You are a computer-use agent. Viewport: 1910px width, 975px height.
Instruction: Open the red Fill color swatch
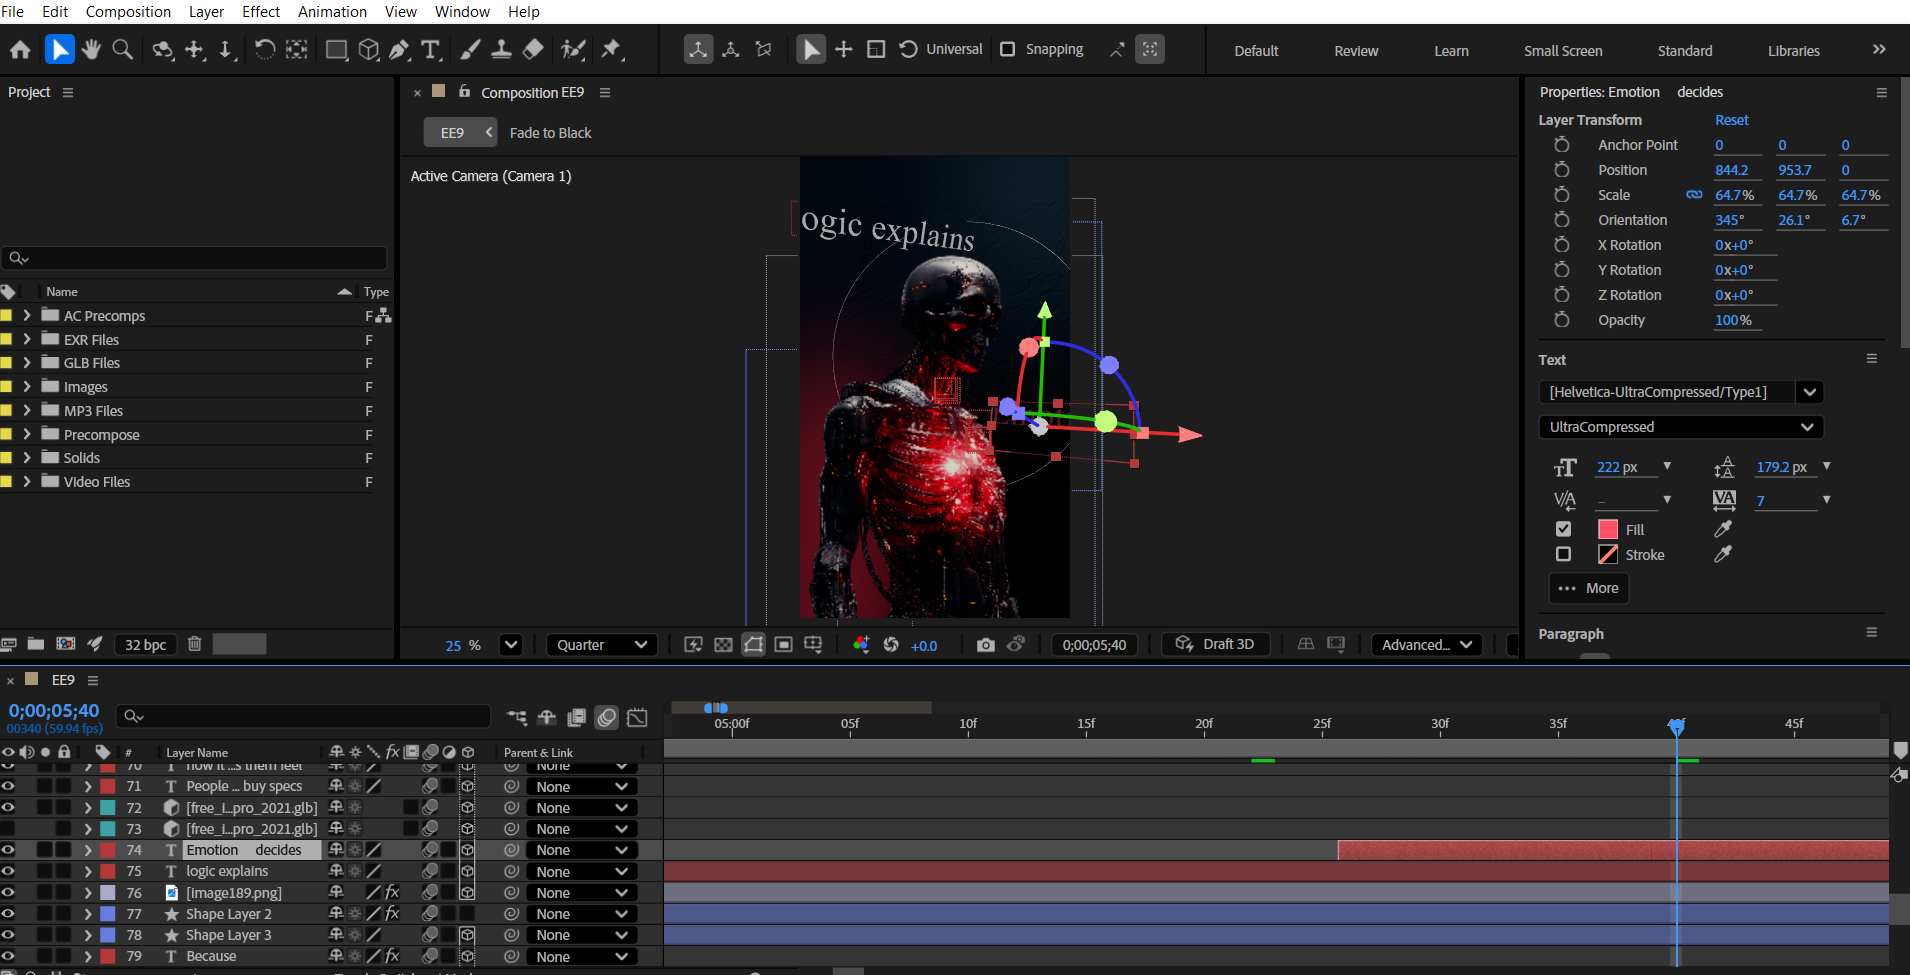[1608, 529]
